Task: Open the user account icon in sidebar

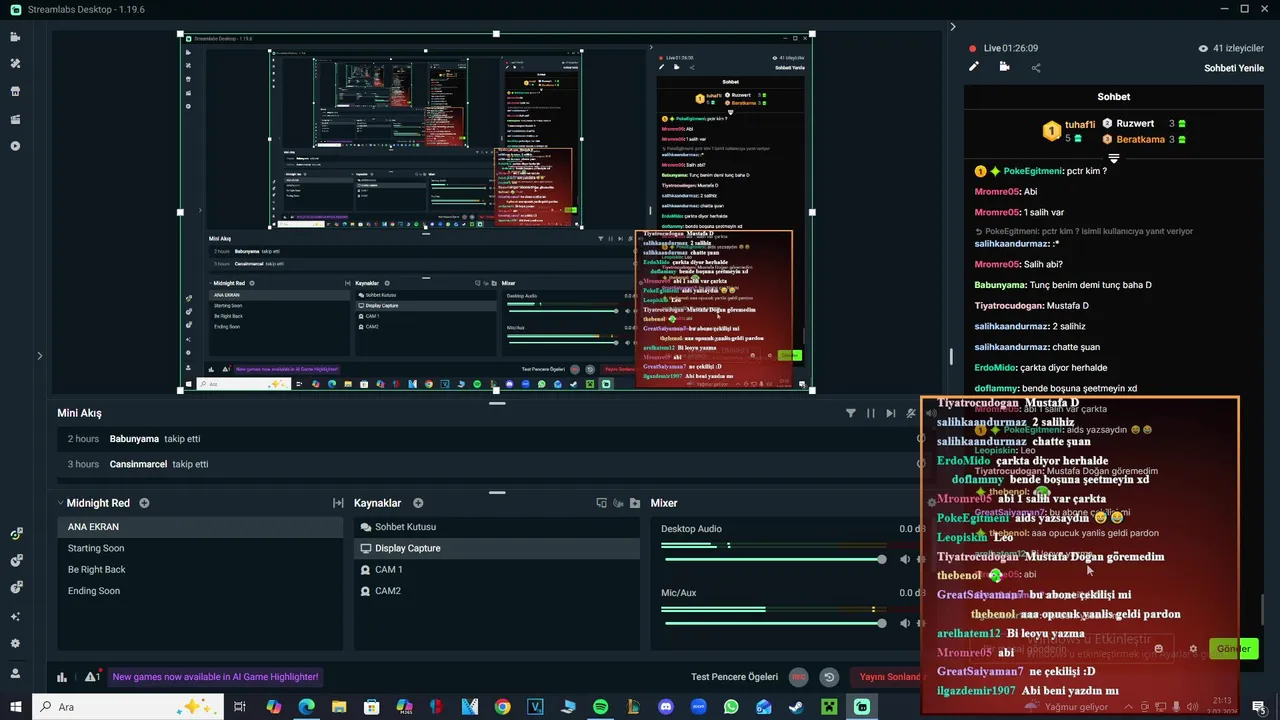Action: click(15, 674)
